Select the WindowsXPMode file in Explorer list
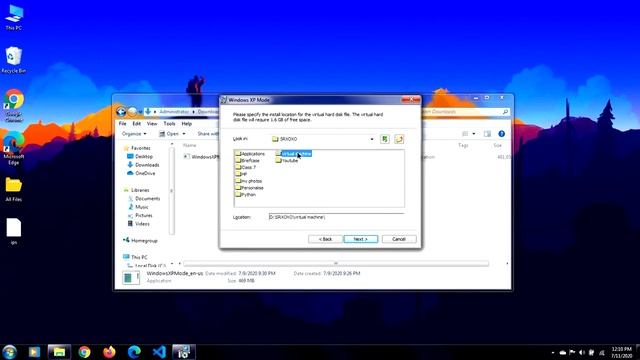640x360 pixels. (202, 157)
